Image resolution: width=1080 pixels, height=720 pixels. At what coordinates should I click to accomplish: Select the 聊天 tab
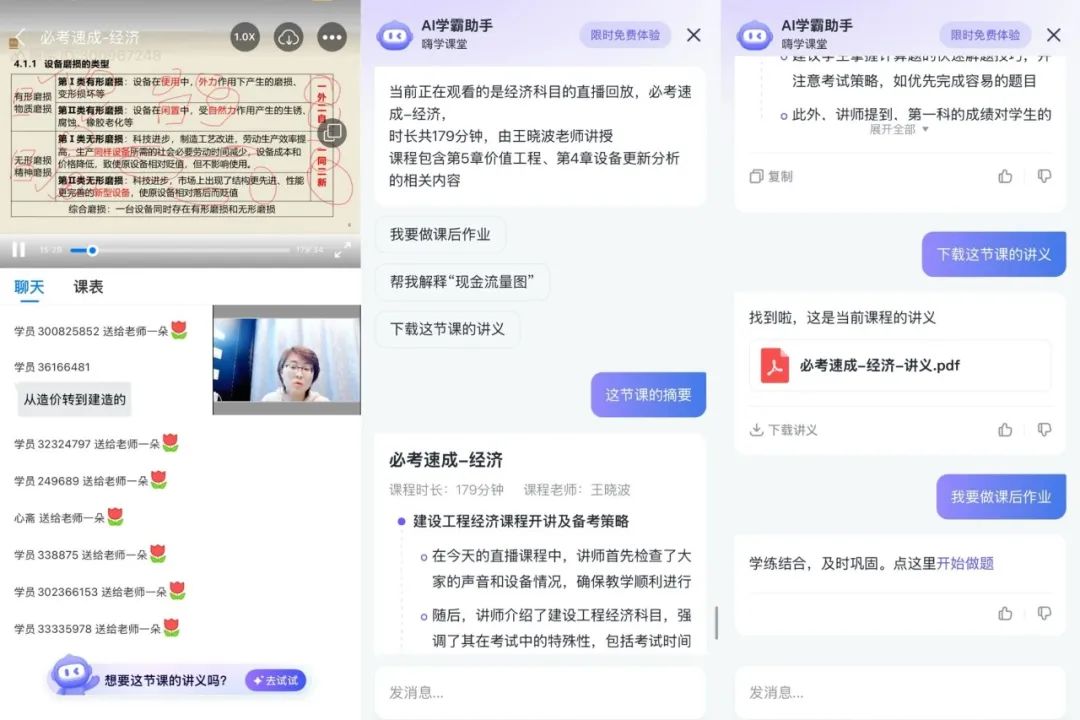pyautogui.click(x=29, y=287)
